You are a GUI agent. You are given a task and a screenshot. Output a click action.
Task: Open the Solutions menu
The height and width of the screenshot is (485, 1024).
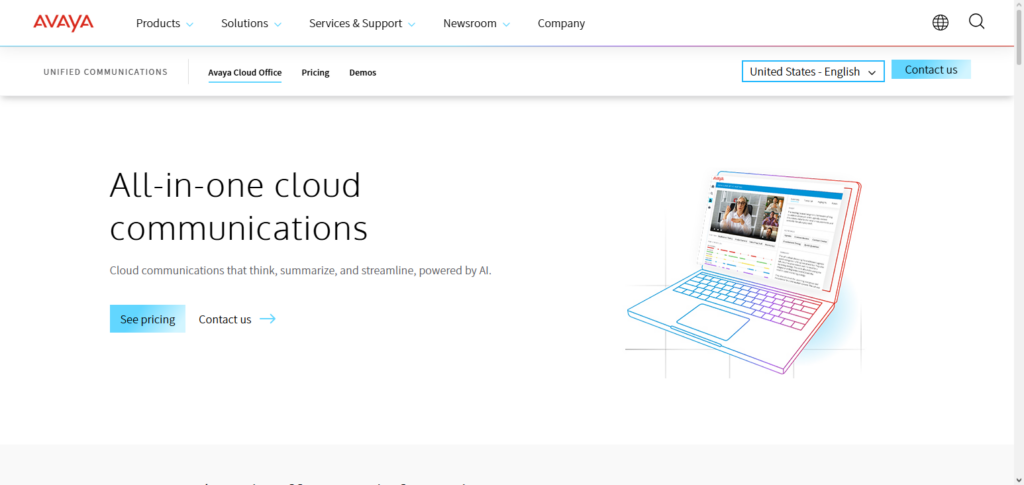(x=244, y=23)
